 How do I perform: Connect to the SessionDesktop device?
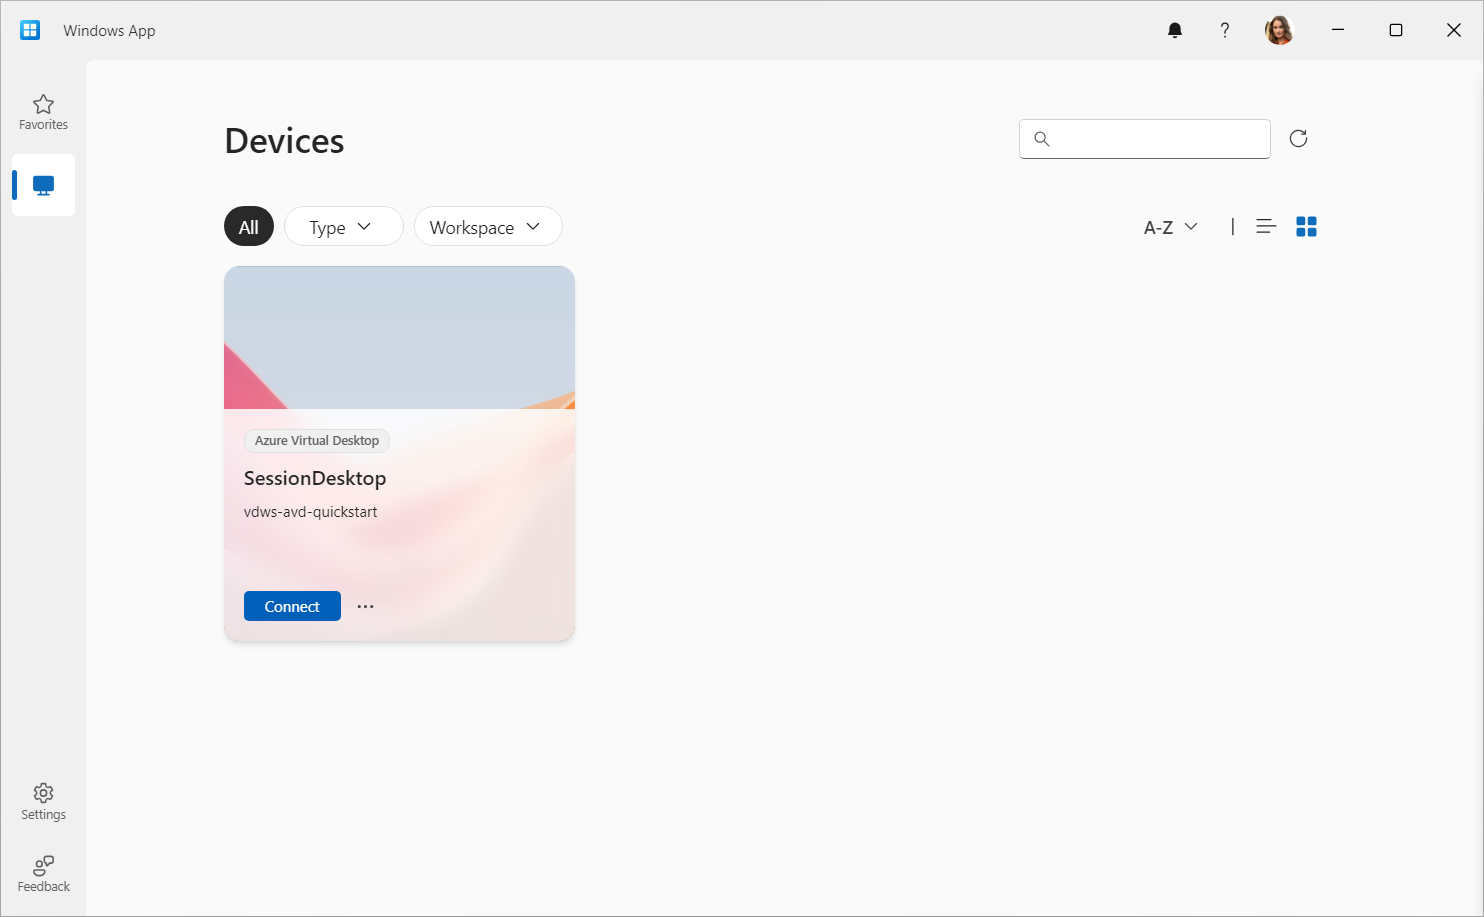(x=292, y=606)
